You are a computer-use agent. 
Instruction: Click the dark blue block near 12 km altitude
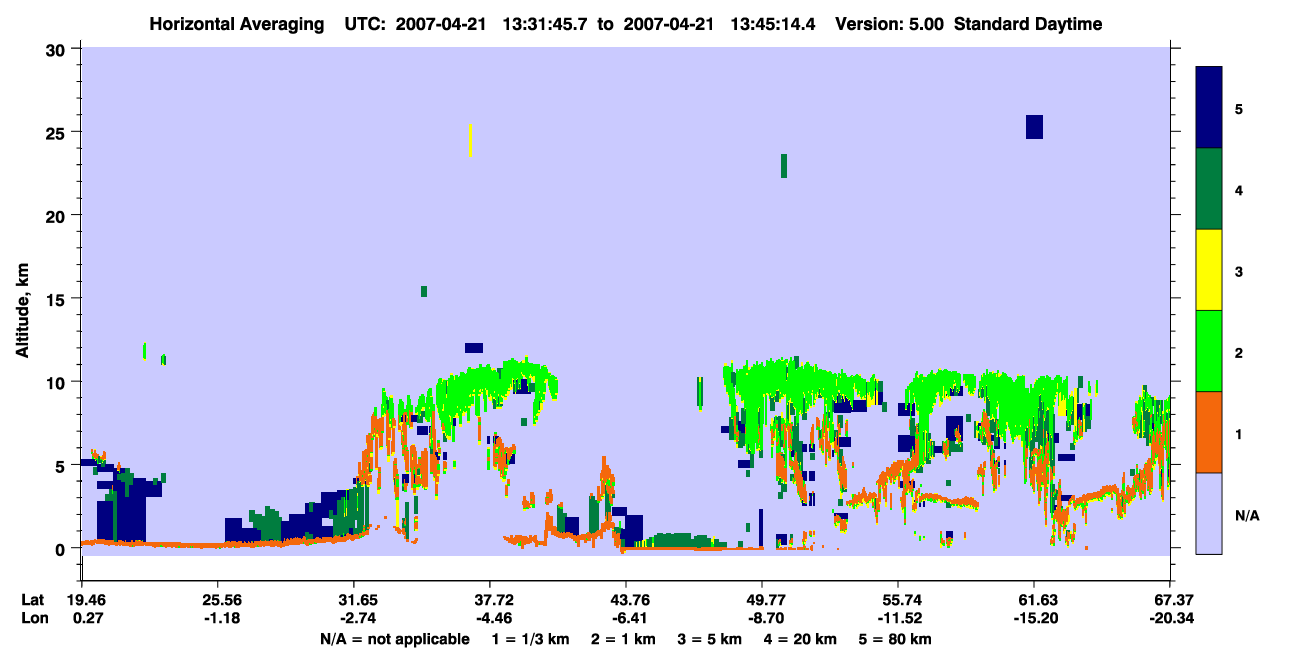[474, 348]
